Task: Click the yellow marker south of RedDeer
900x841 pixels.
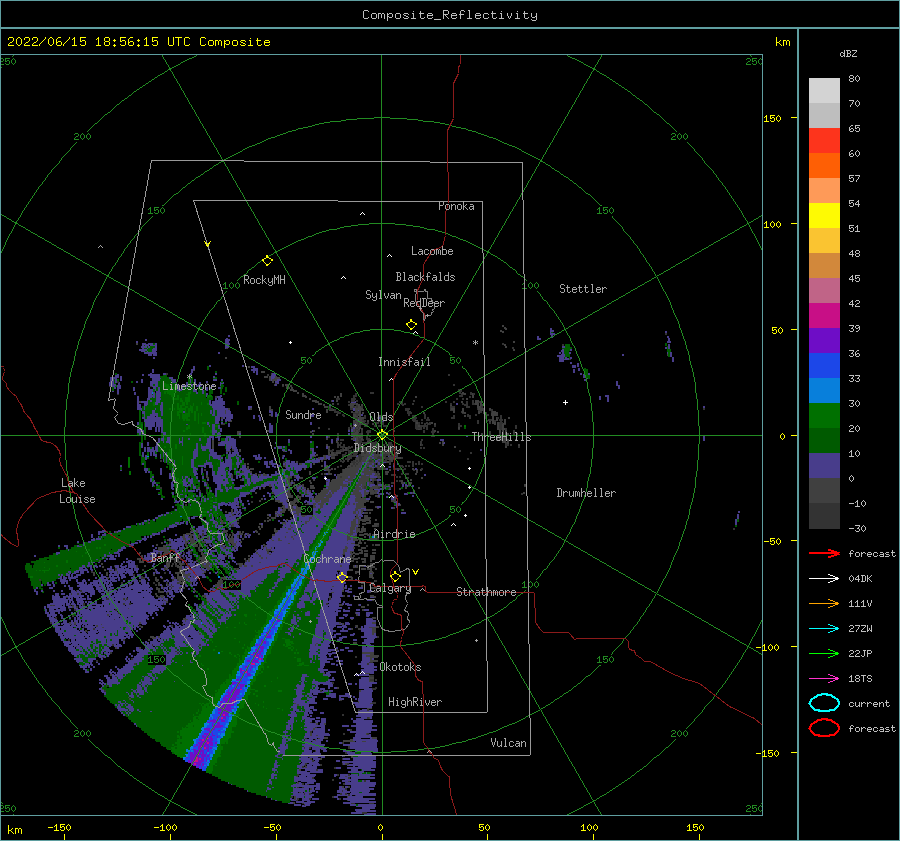Action: pos(411,325)
